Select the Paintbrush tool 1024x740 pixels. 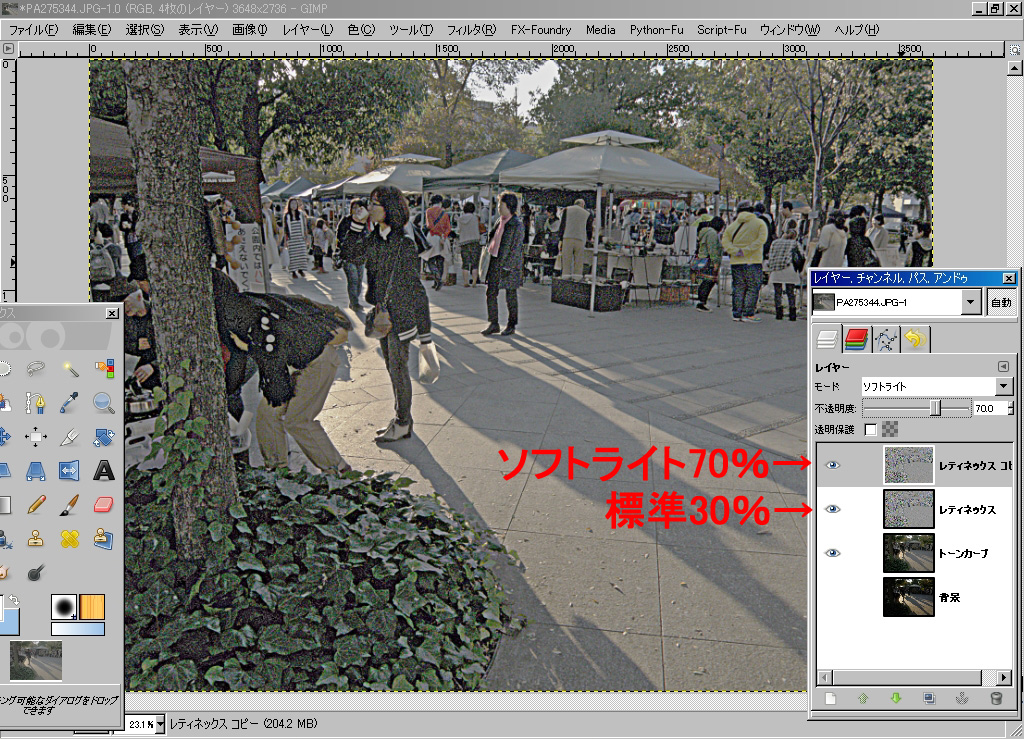tap(70, 505)
